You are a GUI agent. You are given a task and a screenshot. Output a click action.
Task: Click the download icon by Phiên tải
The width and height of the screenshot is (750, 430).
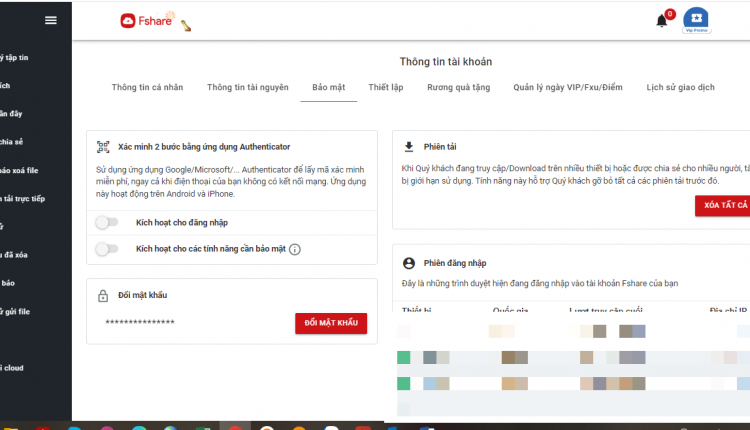(x=409, y=147)
